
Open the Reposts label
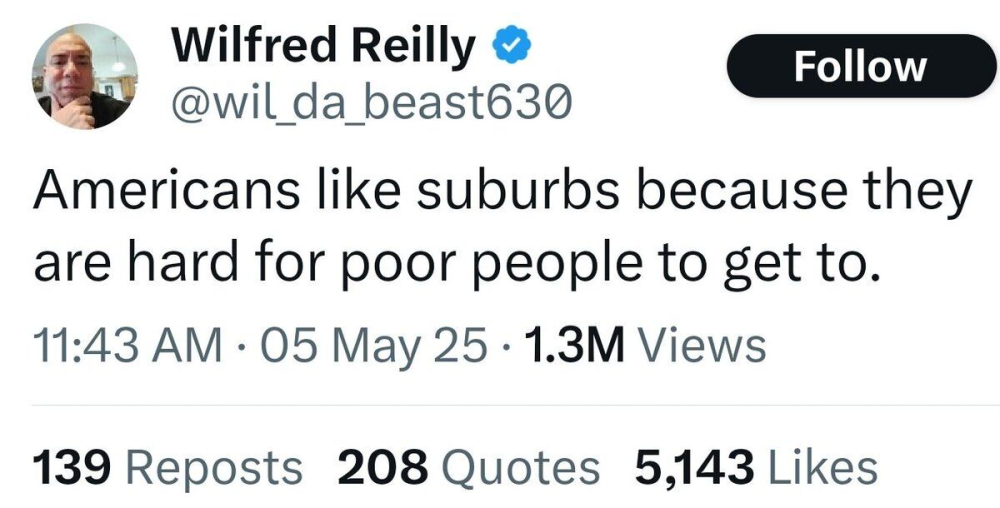click(x=213, y=467)
